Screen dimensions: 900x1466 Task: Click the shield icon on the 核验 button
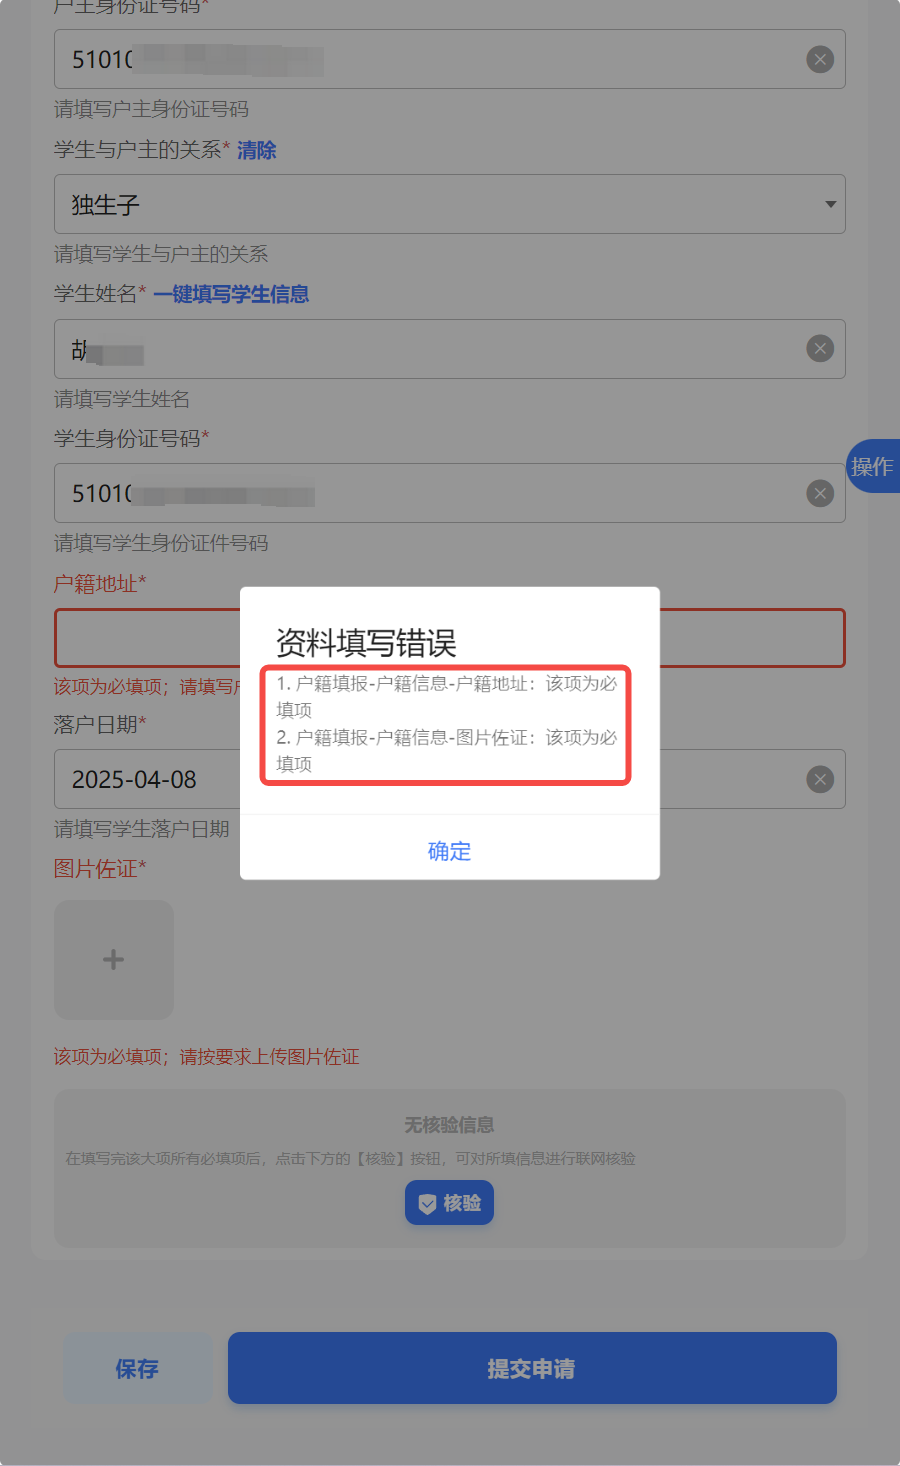pyautogui.click(x=427, y=1204)
